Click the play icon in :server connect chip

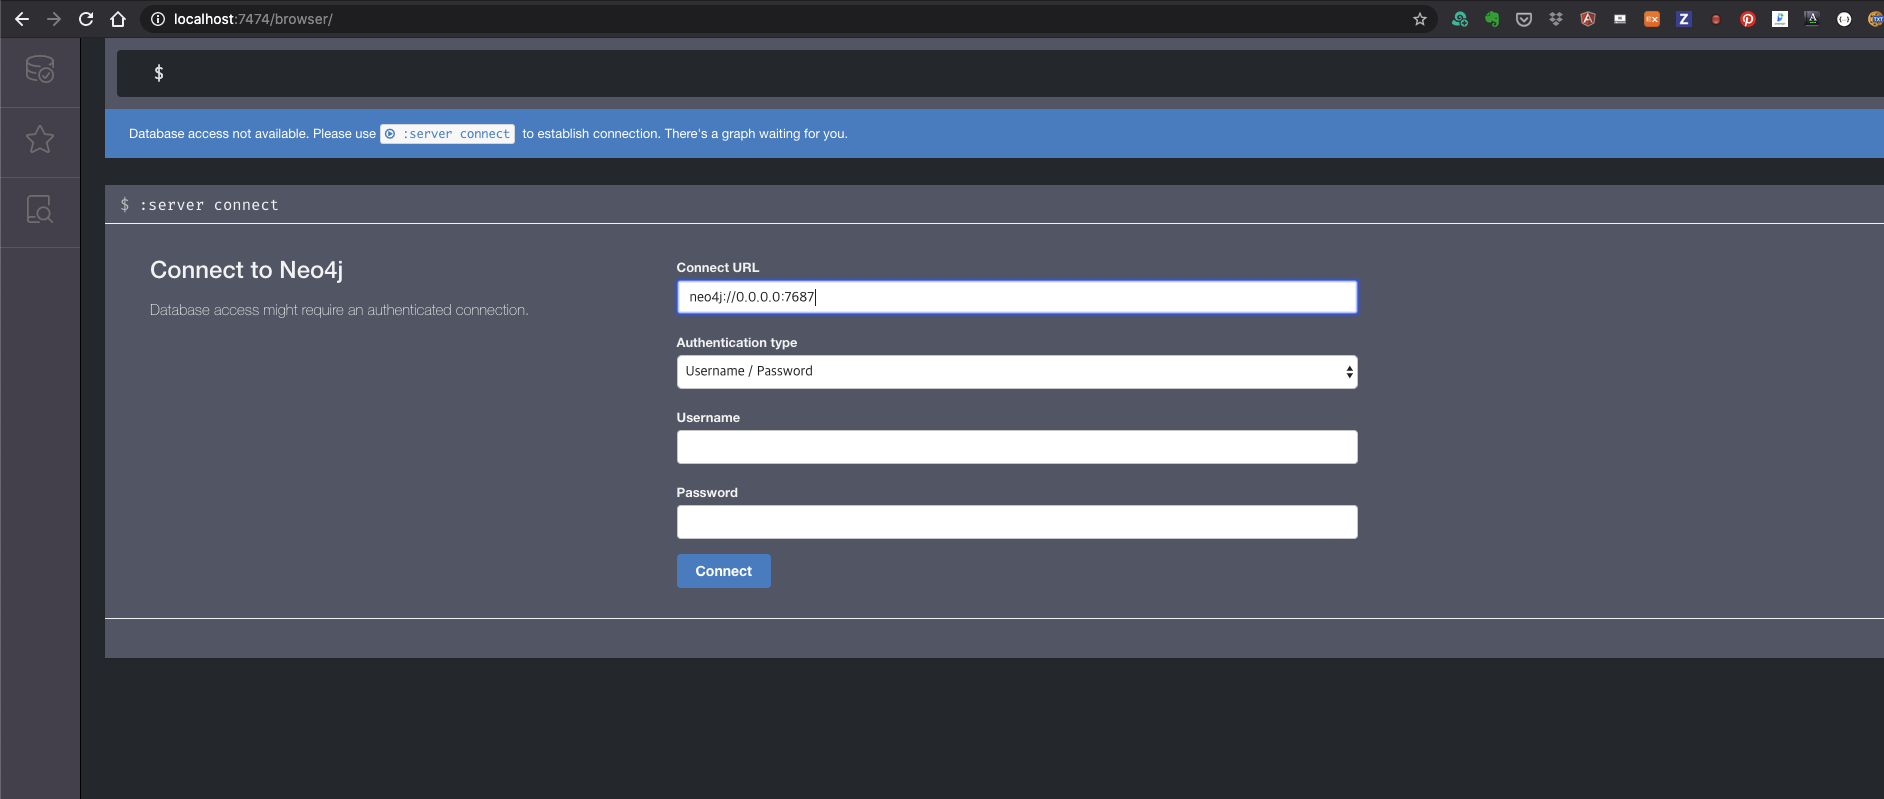(x=390, y=134)
